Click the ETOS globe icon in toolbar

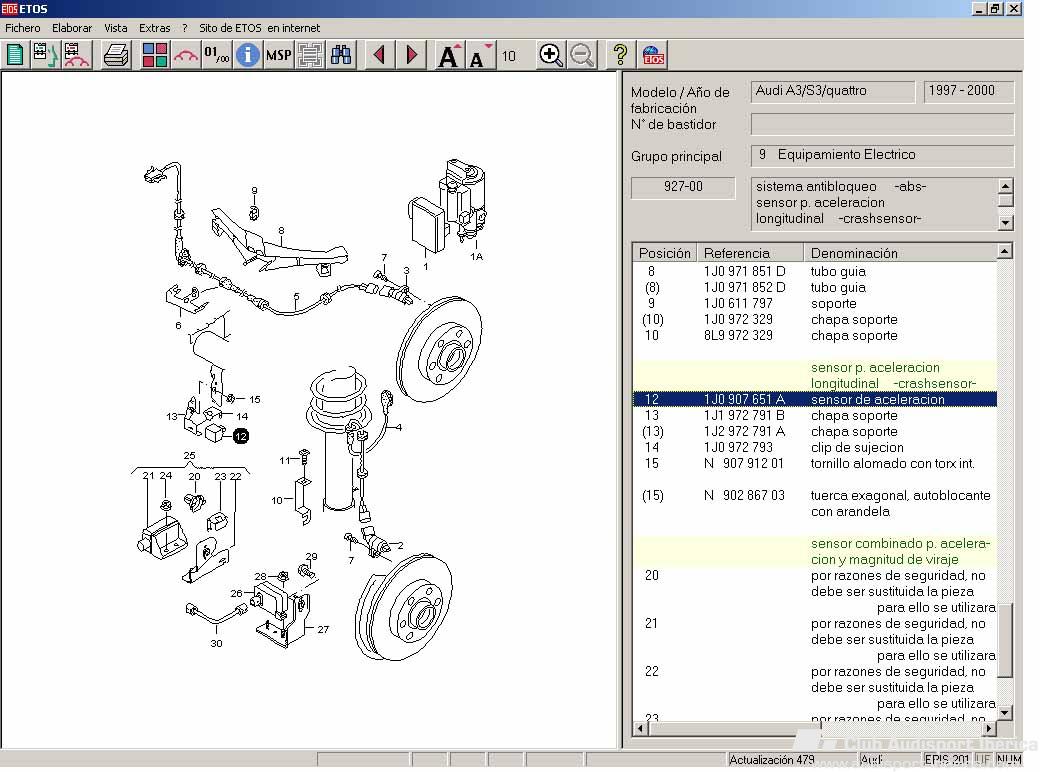tap(653, 55)
